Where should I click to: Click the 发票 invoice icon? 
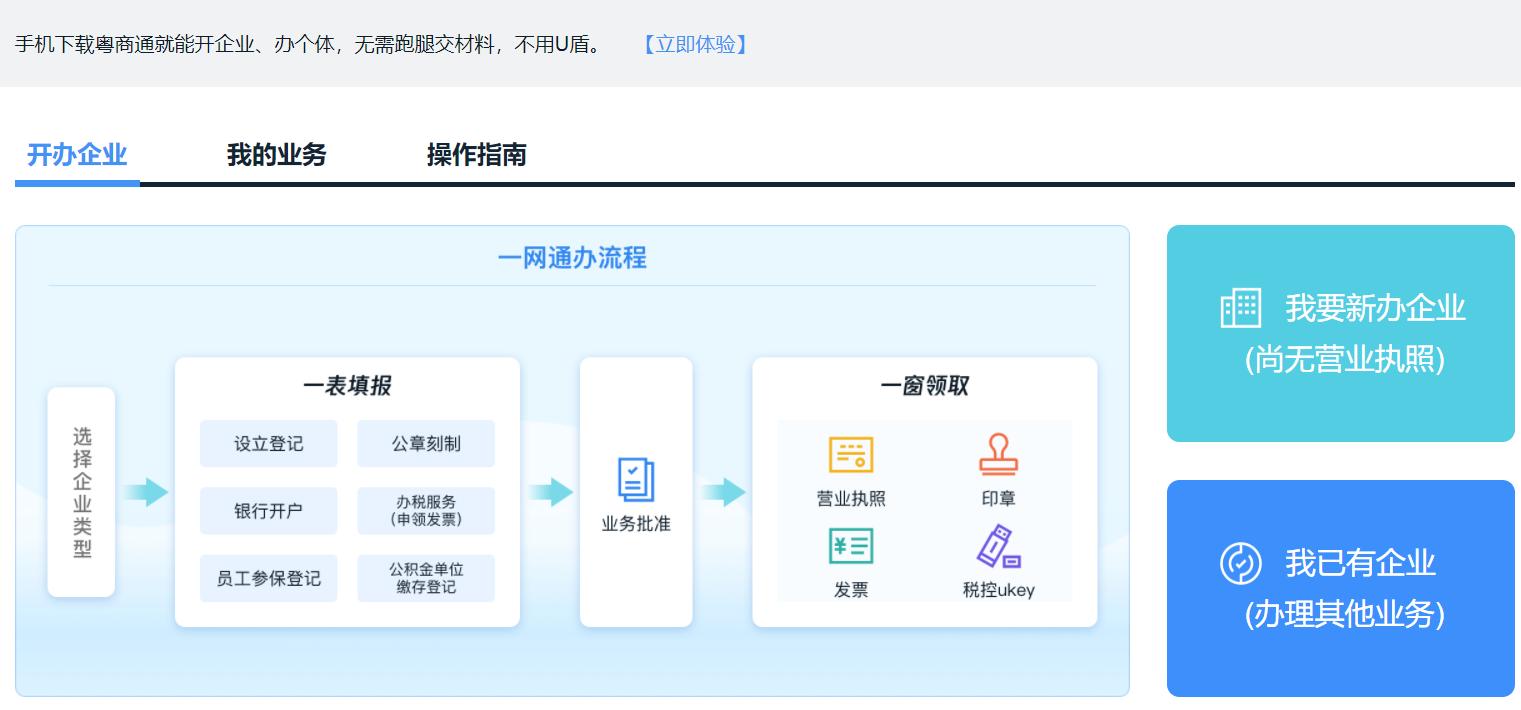[851, 546]
